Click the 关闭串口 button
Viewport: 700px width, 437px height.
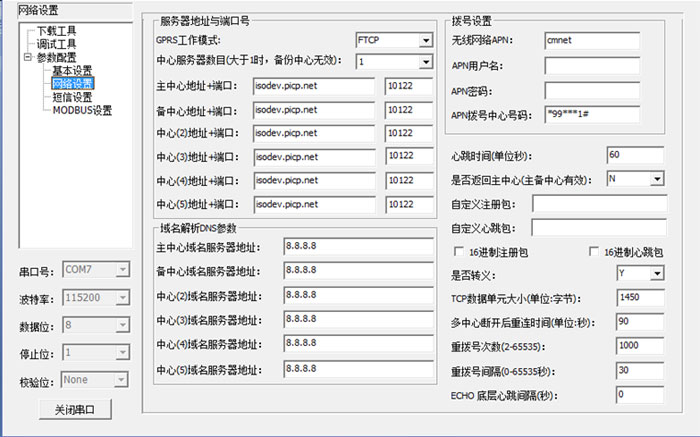pyautogui.click(x=75, y=410)
